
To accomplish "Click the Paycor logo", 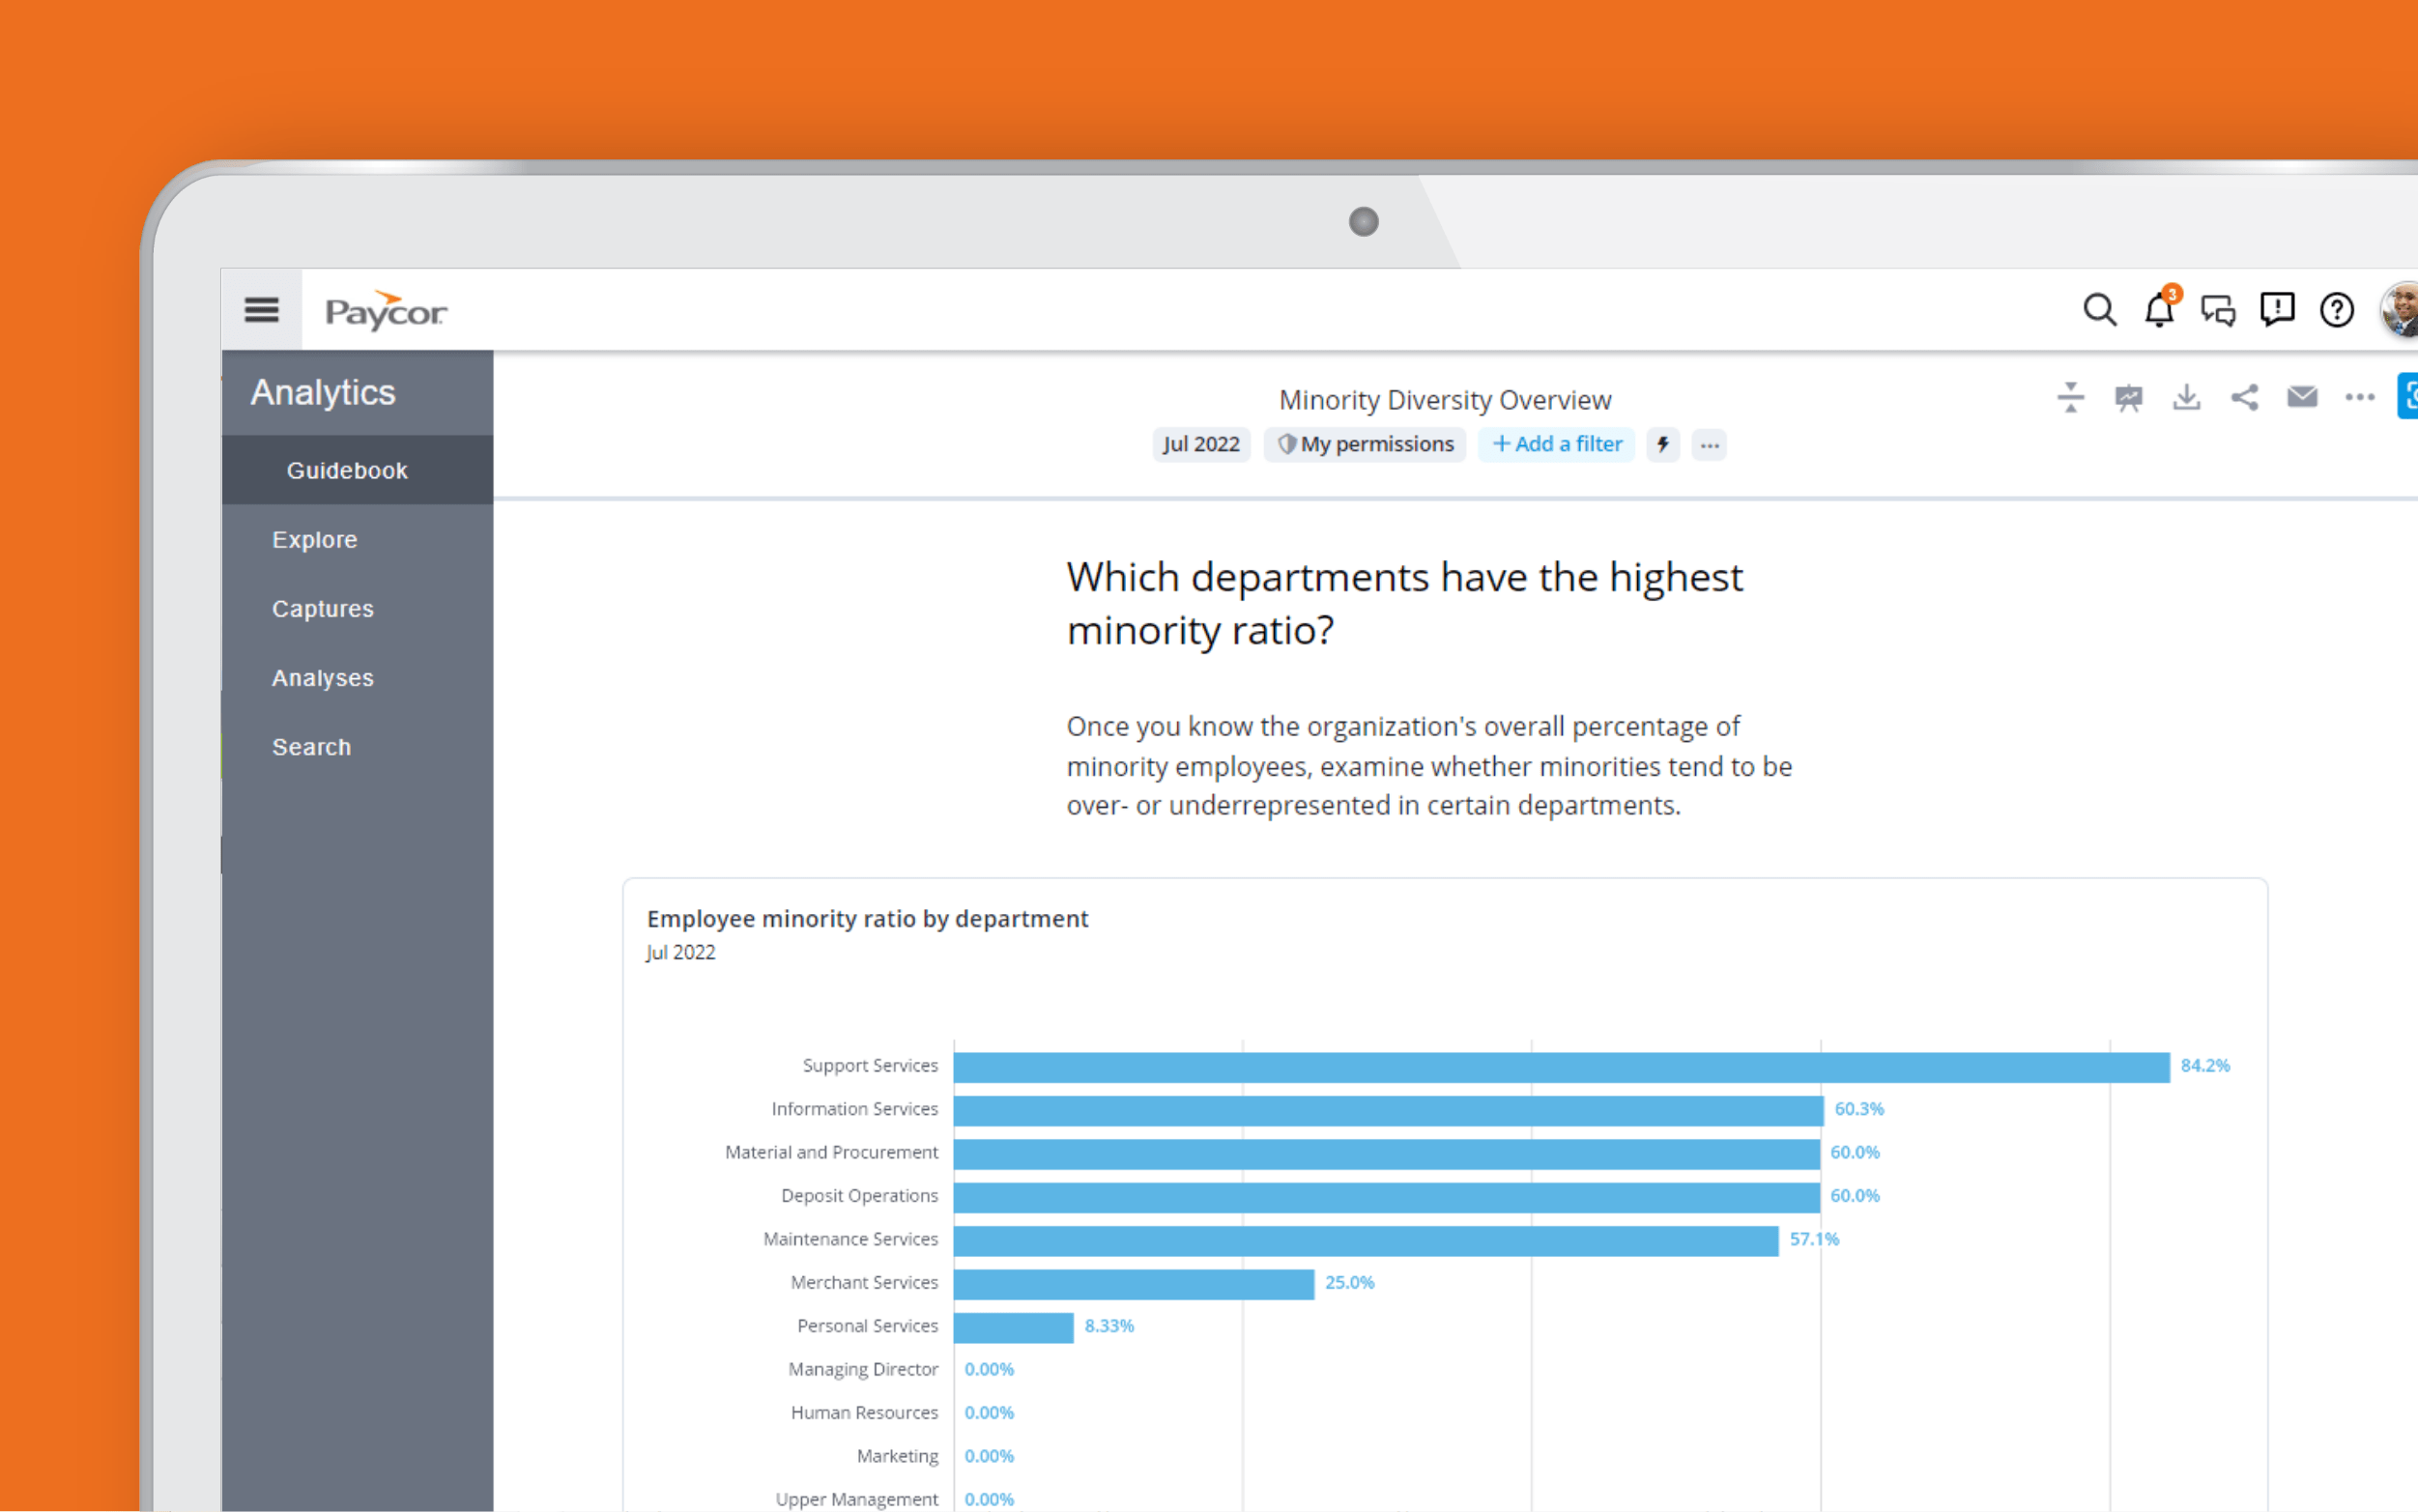I will (386, 311).
